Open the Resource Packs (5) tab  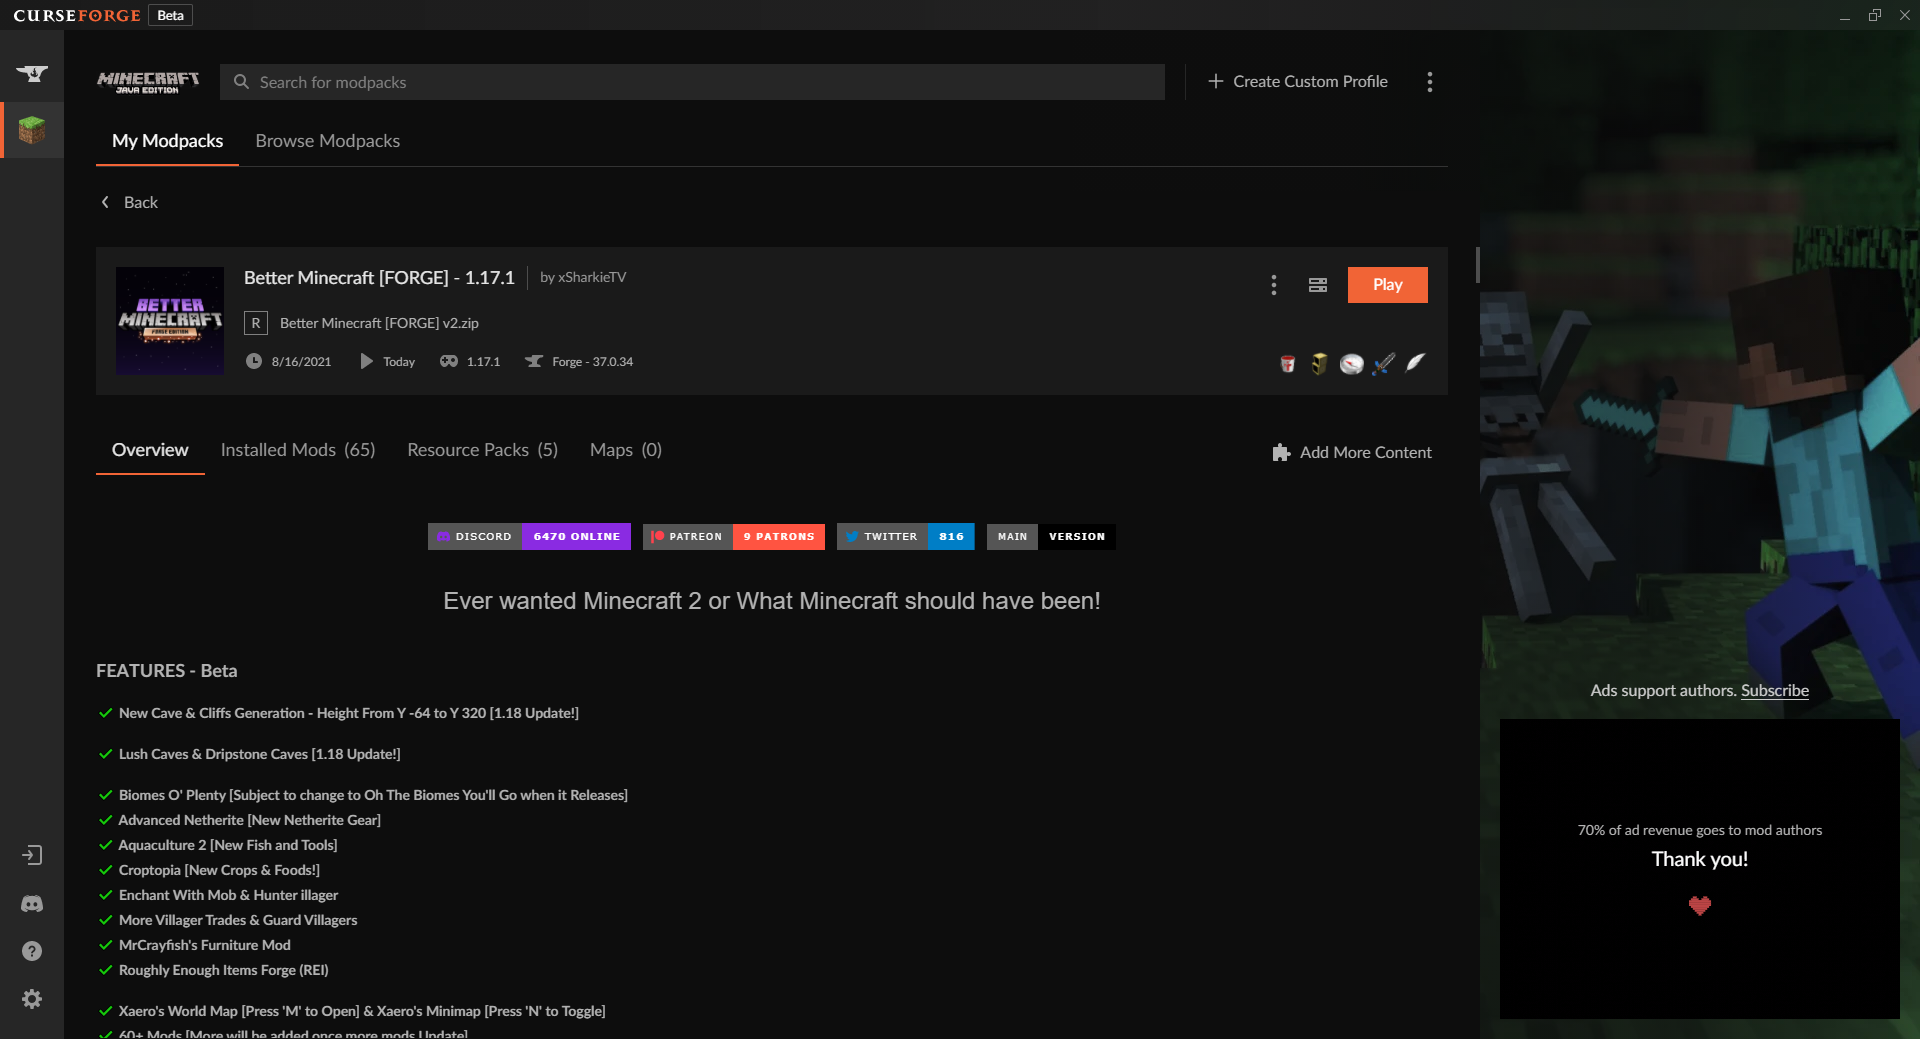click(483, 450)
